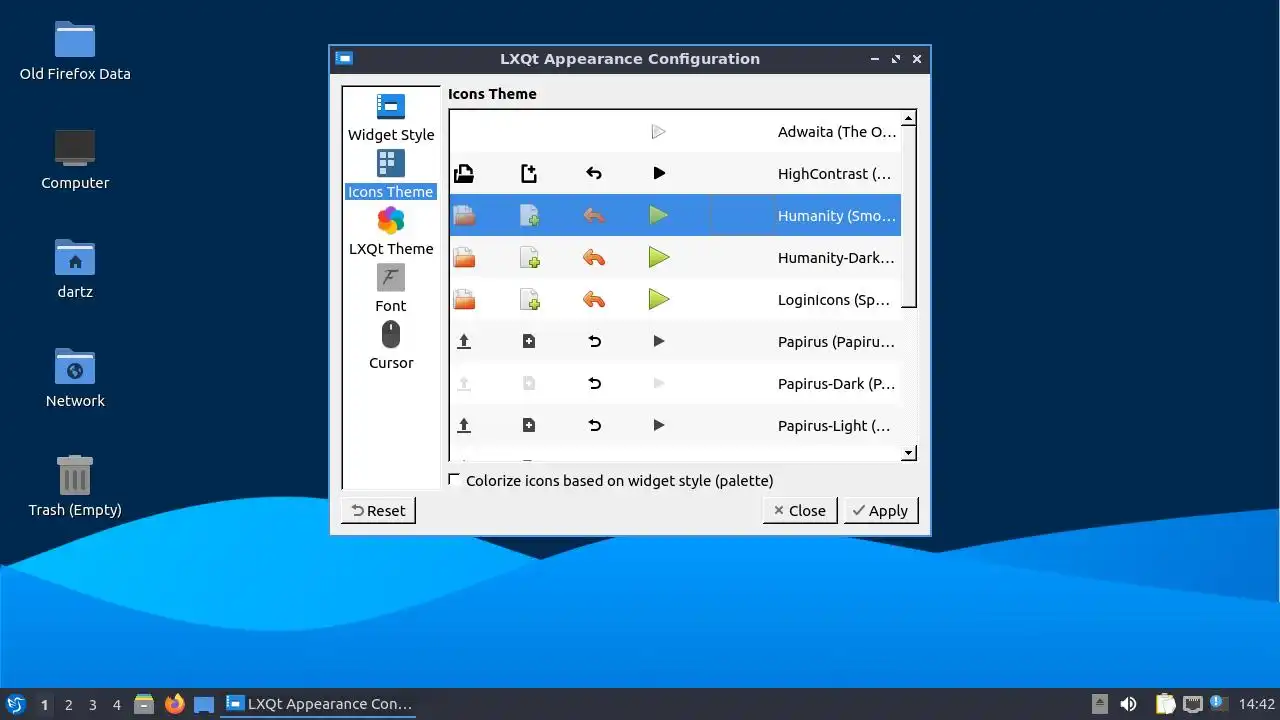
Task: Click the theme list vertical scrollbar handle
Action: coord(909,216)
